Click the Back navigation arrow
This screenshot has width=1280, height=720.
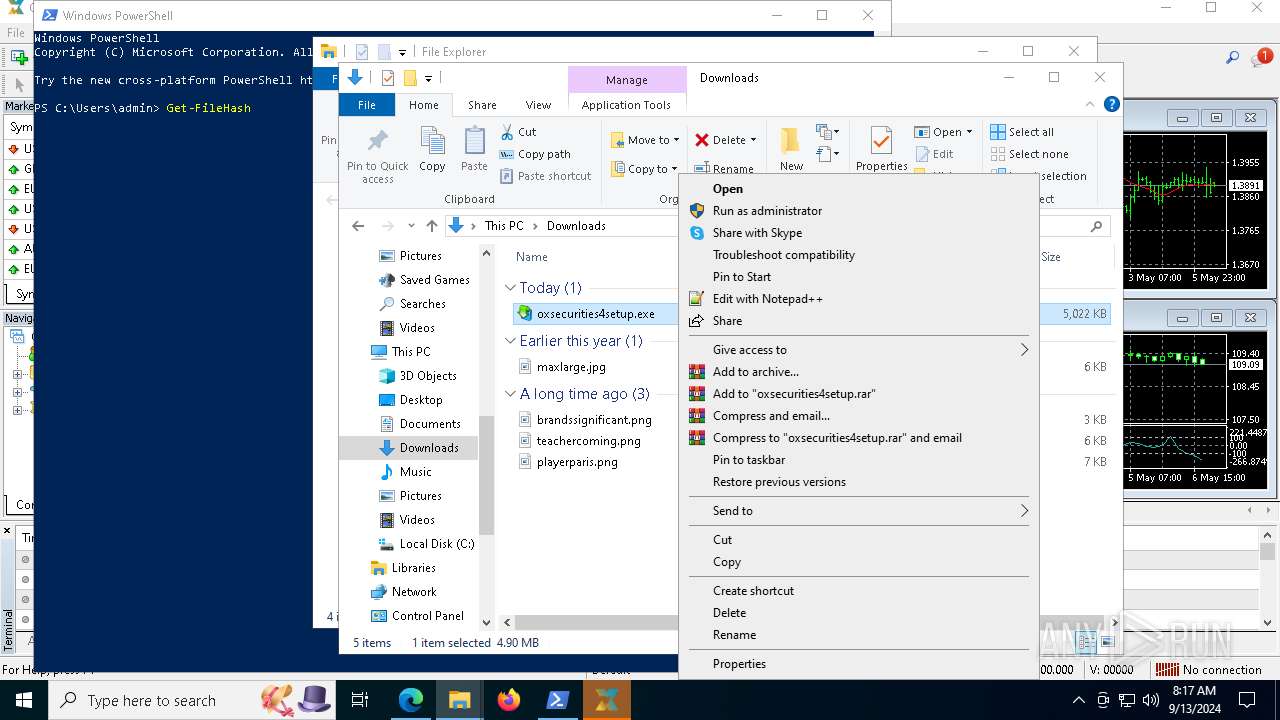point(358,226)
